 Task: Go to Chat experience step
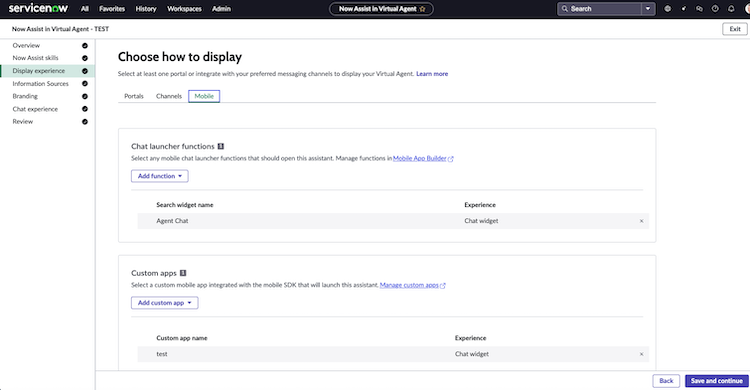[x=35, y=109]
